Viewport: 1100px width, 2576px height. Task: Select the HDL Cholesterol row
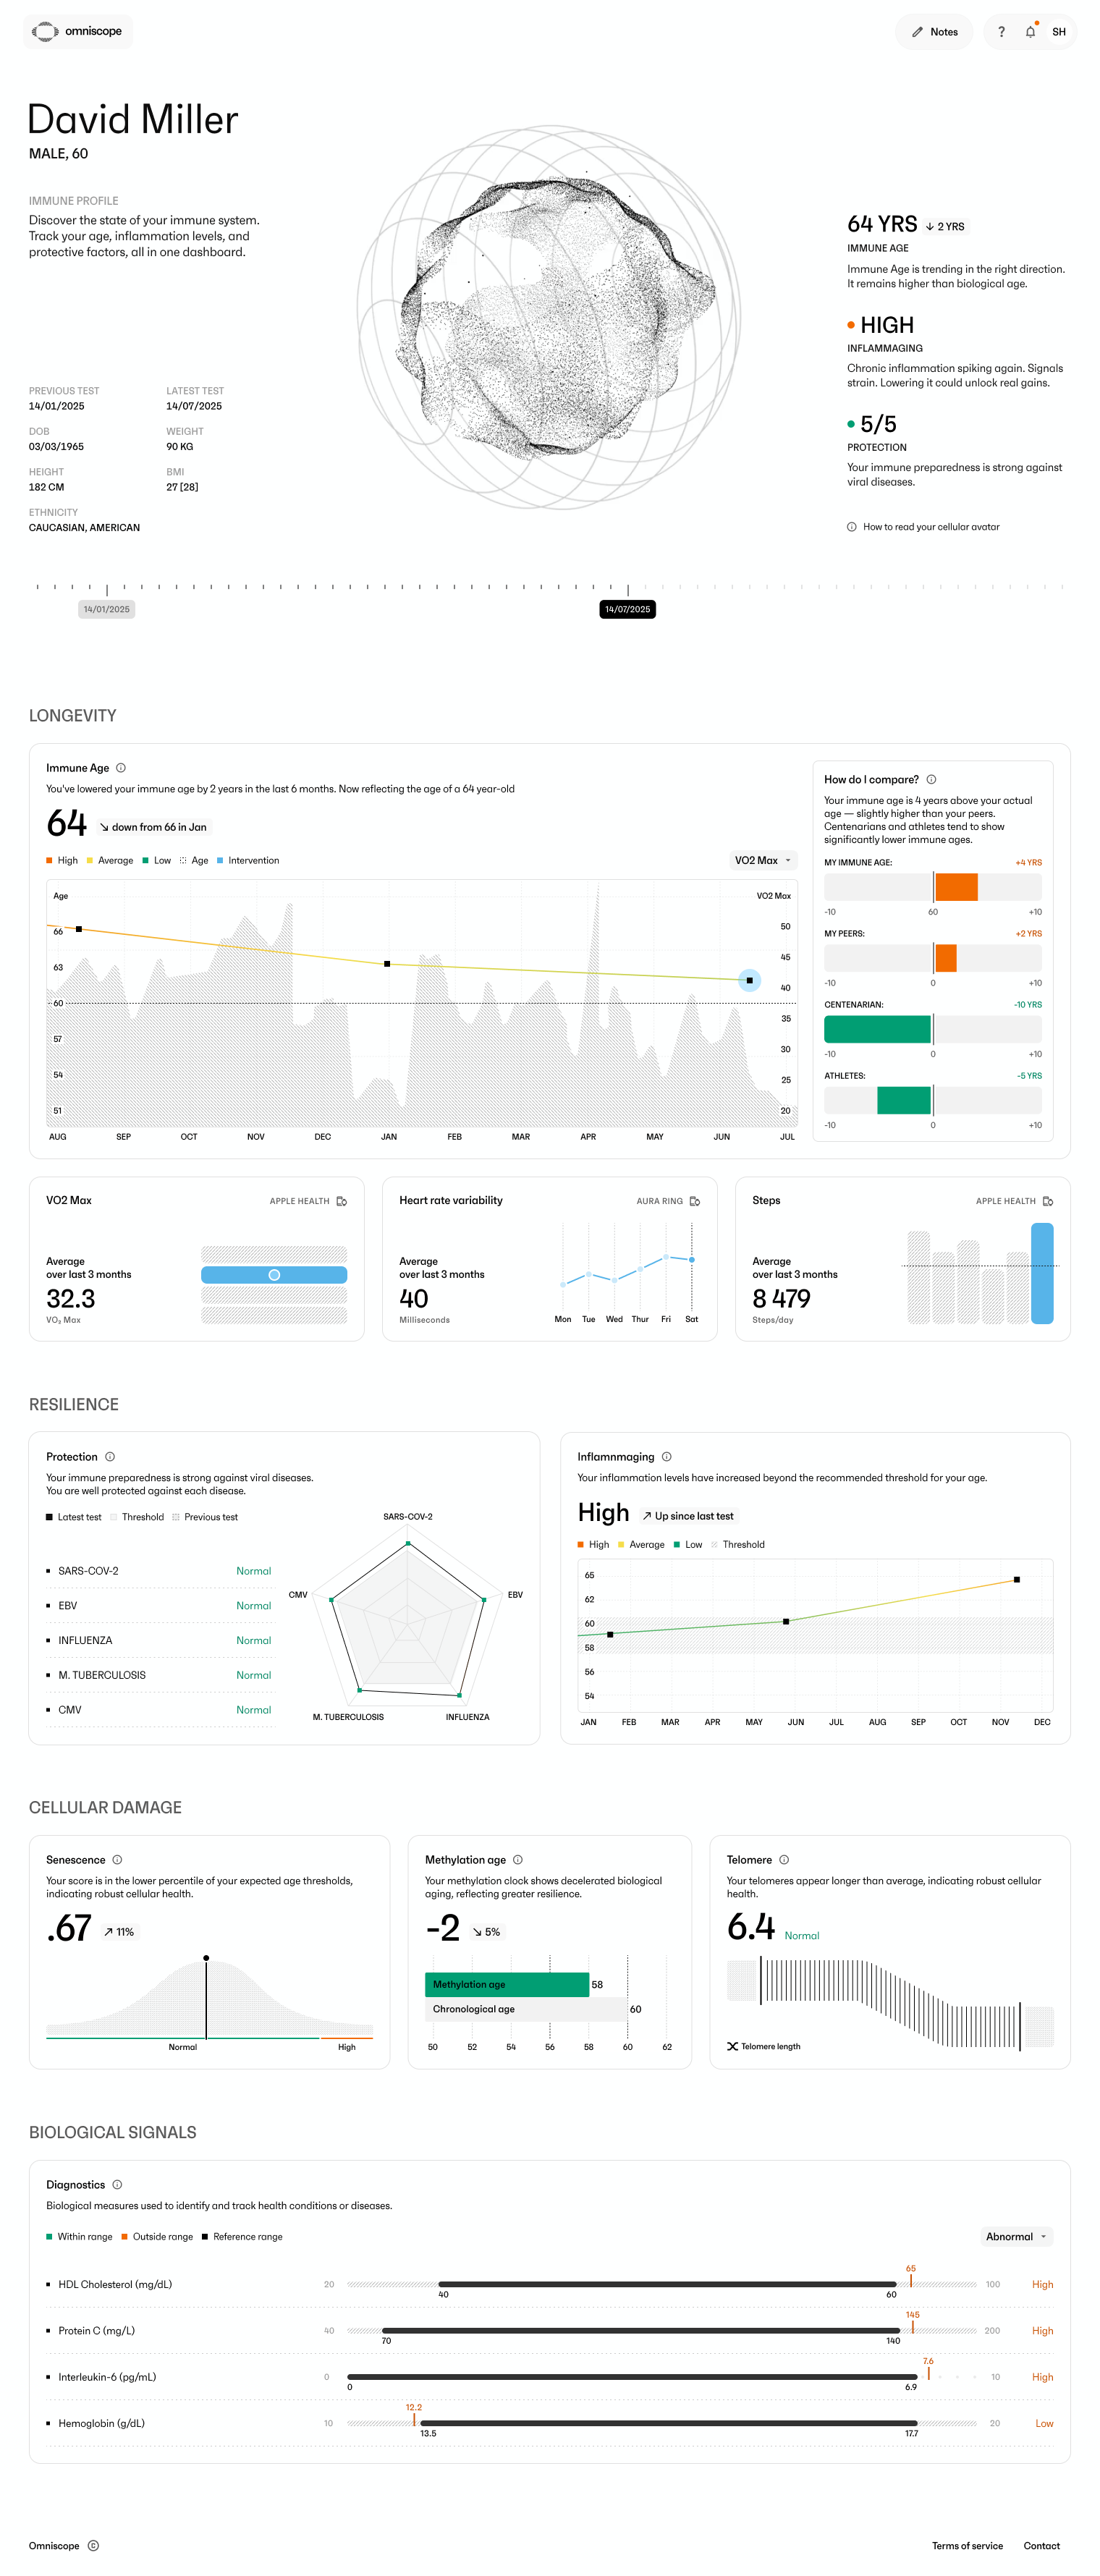pos(550,2285)
